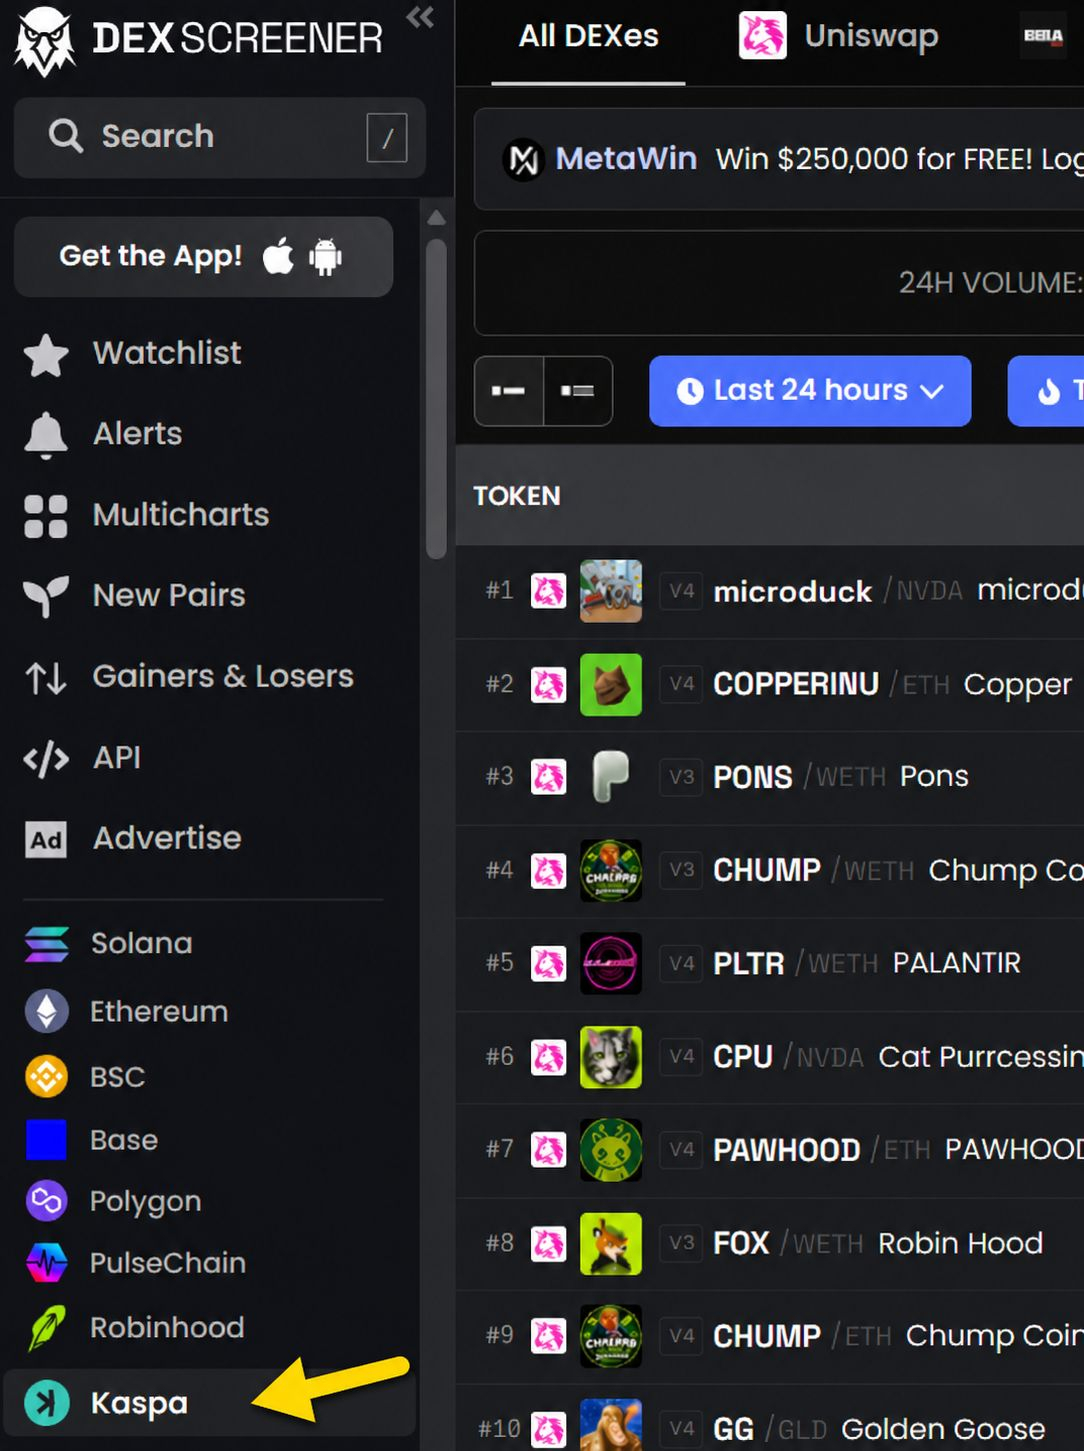1084x1451 pixels.
Task: Open the CPU / NVDA pair row
Action: 770,1058
